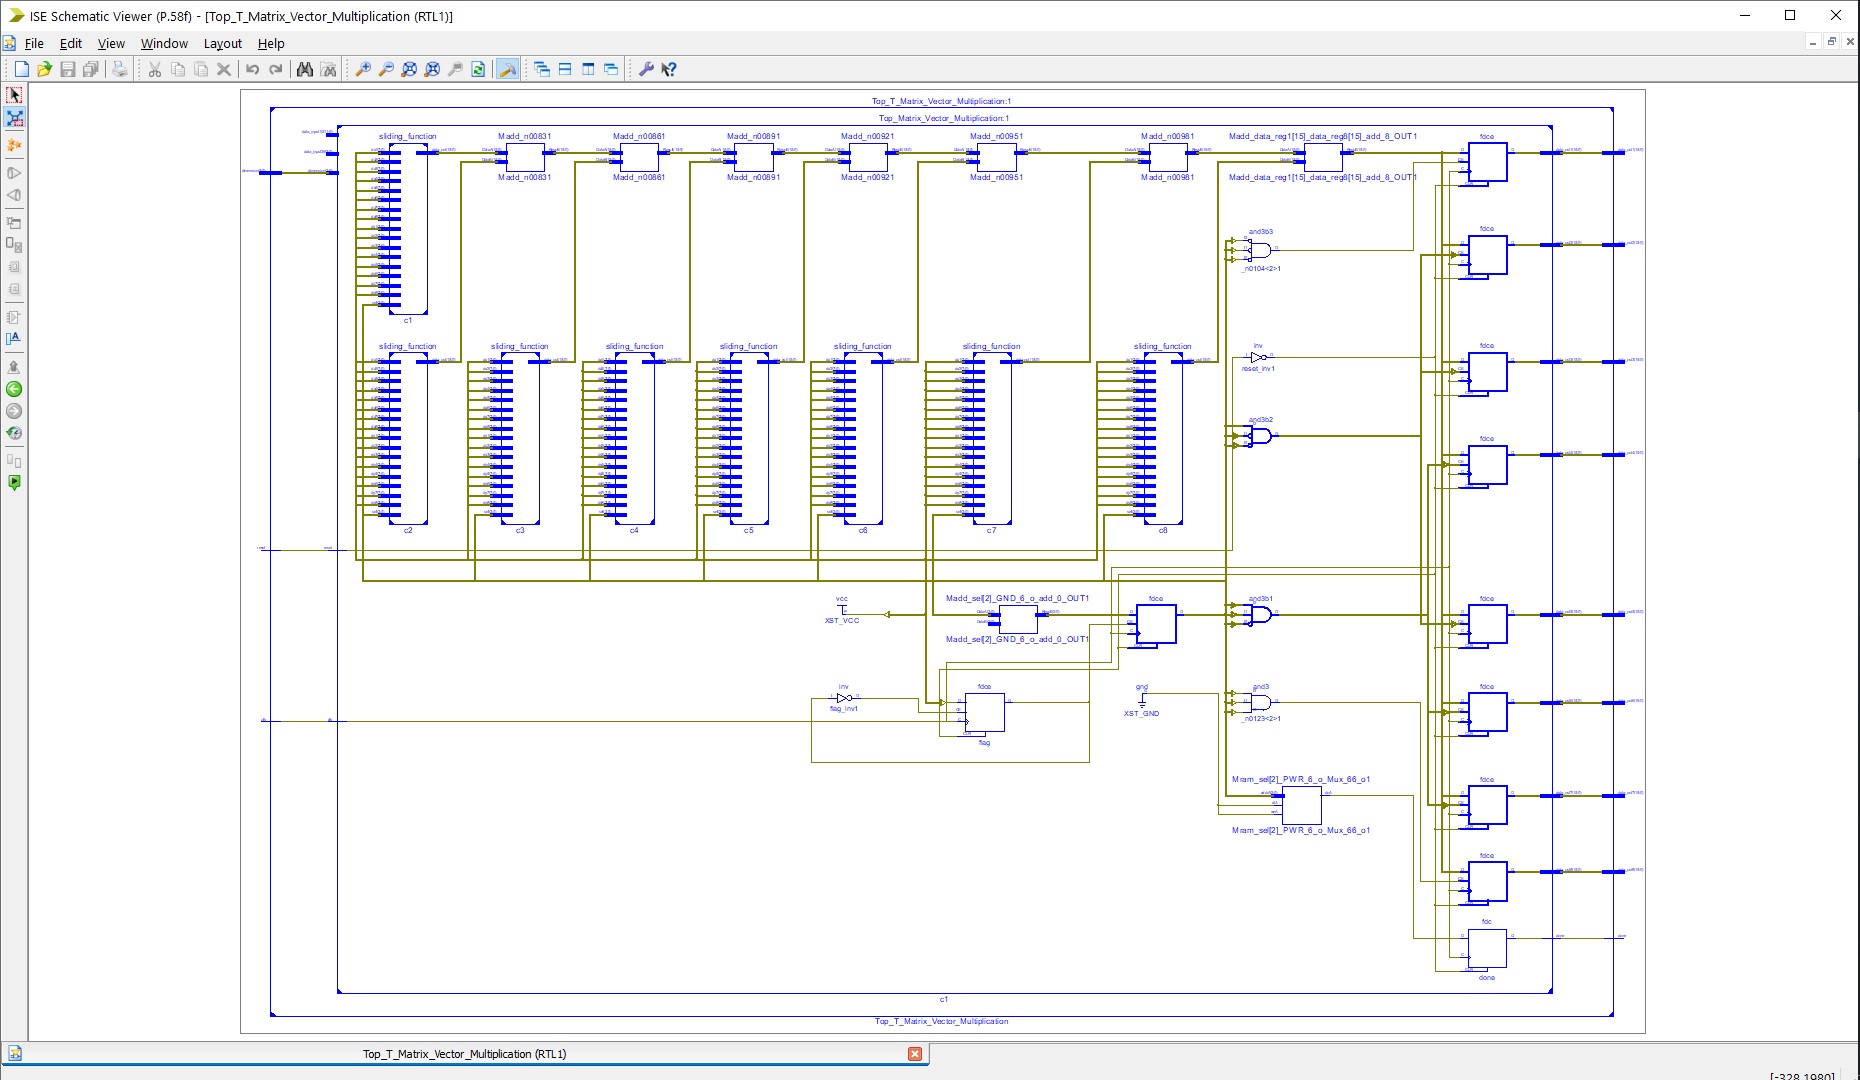Click the Save All icon
The height and width of the screenshot is (1080, 1860).
[x=90, y=69]
